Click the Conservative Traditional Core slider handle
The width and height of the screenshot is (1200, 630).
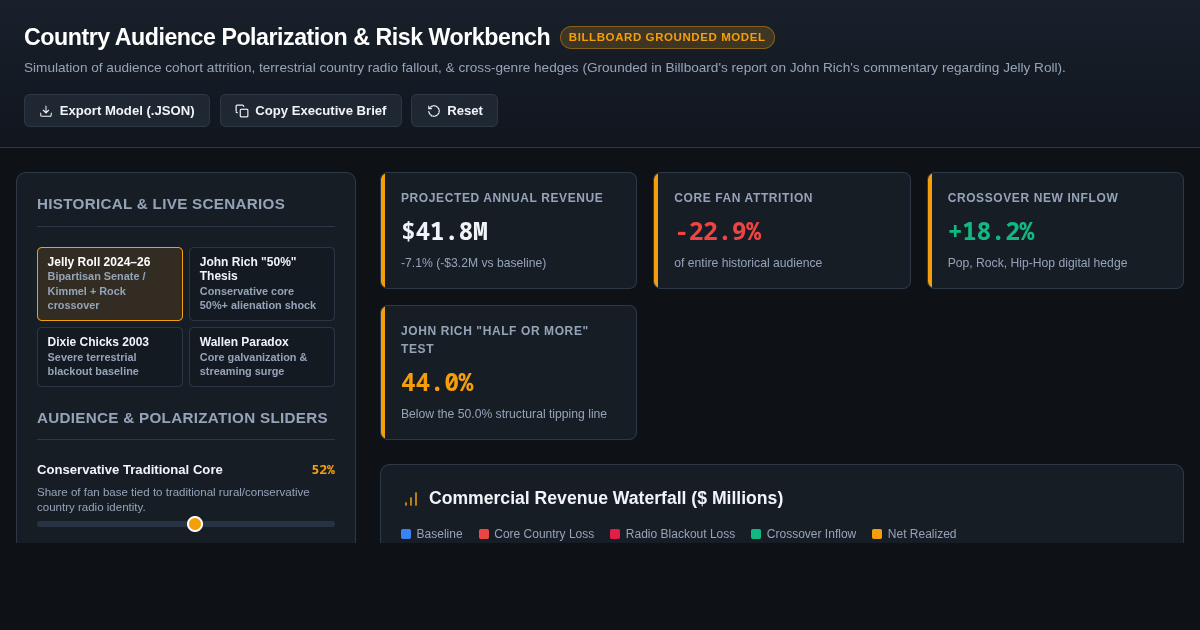pos(195,524)
